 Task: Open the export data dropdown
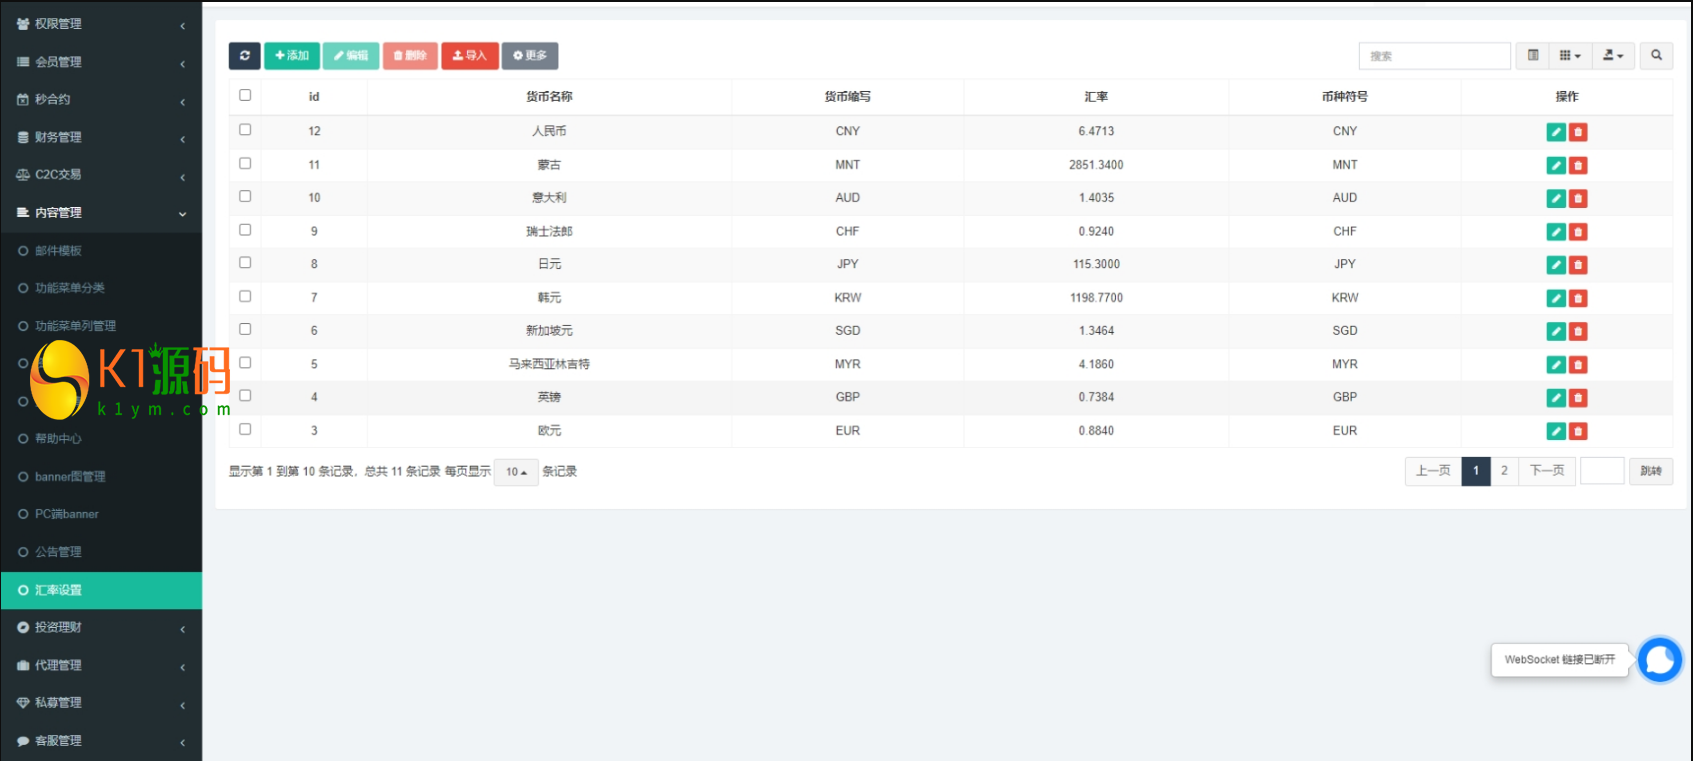click(1613, 56)
